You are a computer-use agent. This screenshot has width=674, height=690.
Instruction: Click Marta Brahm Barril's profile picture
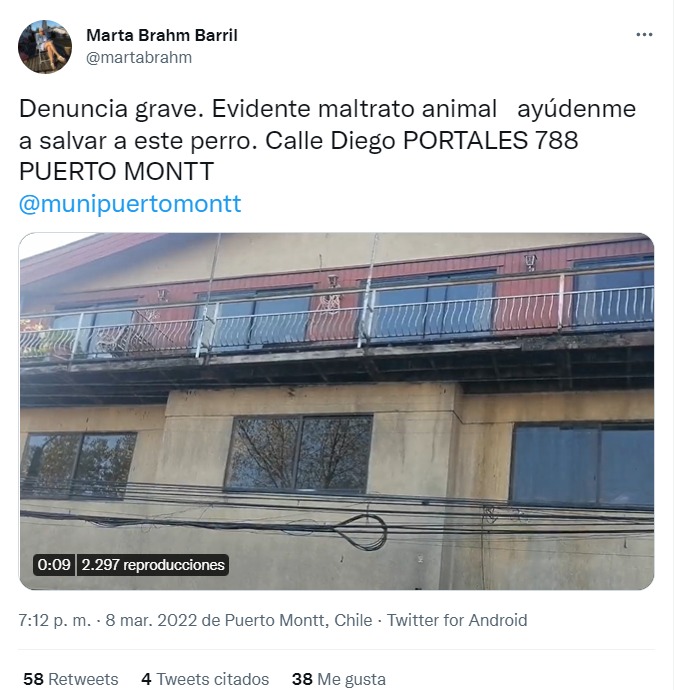(x=45, y=47)
